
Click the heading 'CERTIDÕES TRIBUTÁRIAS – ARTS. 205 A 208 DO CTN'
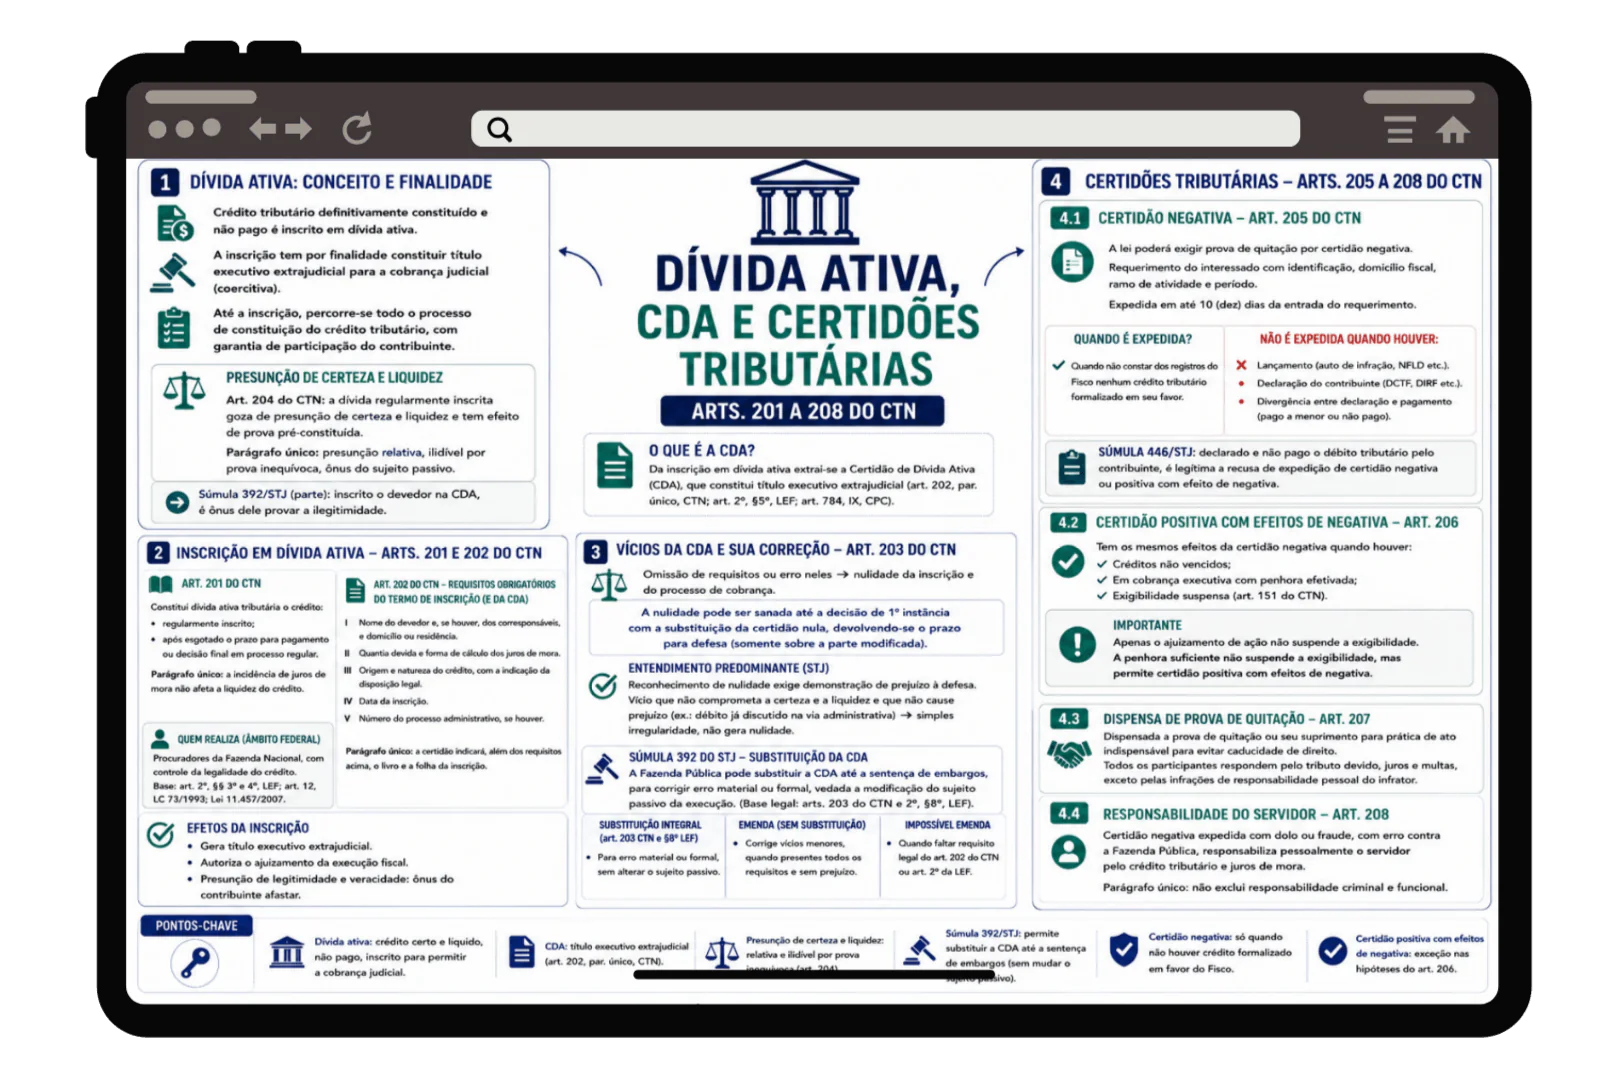click(1283, 182)
